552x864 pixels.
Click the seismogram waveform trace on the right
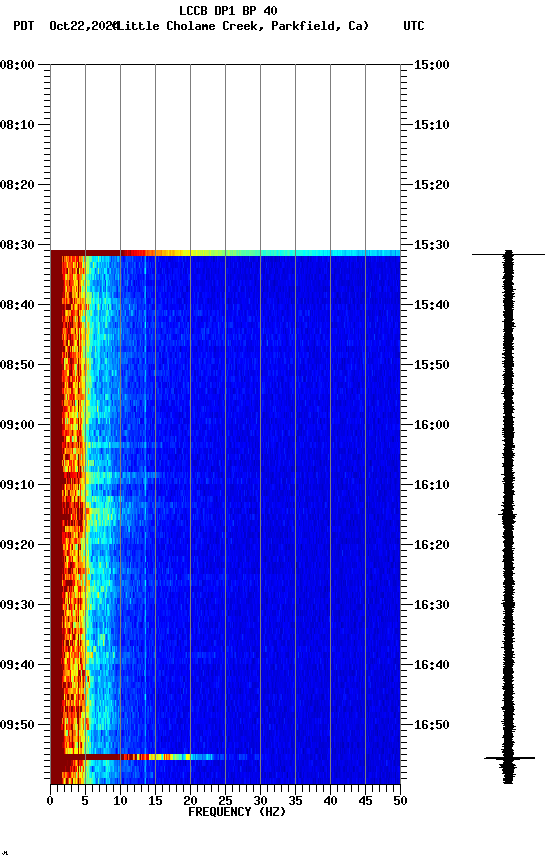(x=508, y=517)
